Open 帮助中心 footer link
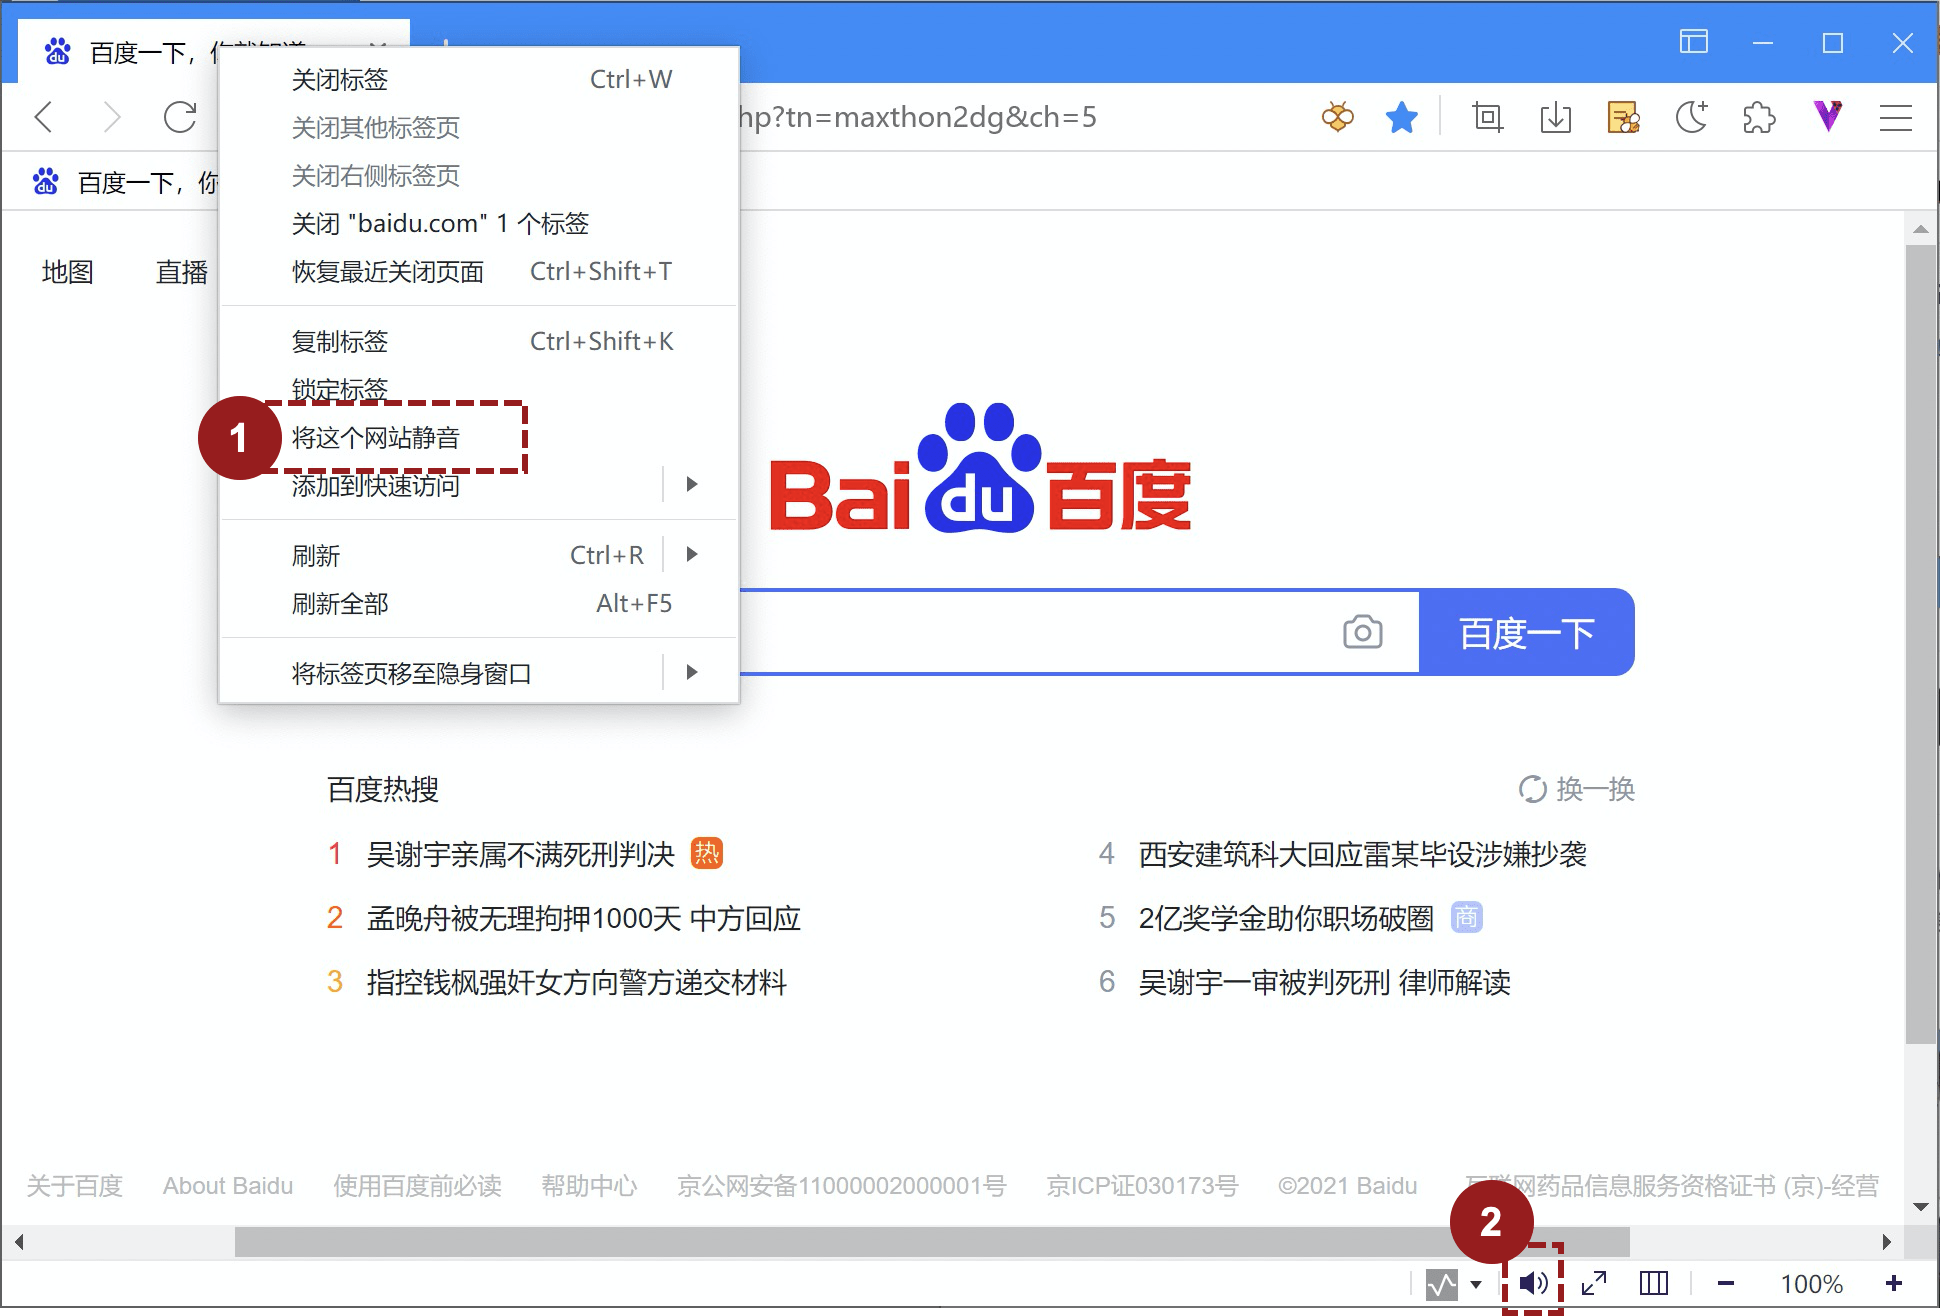The image size is (1940, 1316). (589, 1186)
